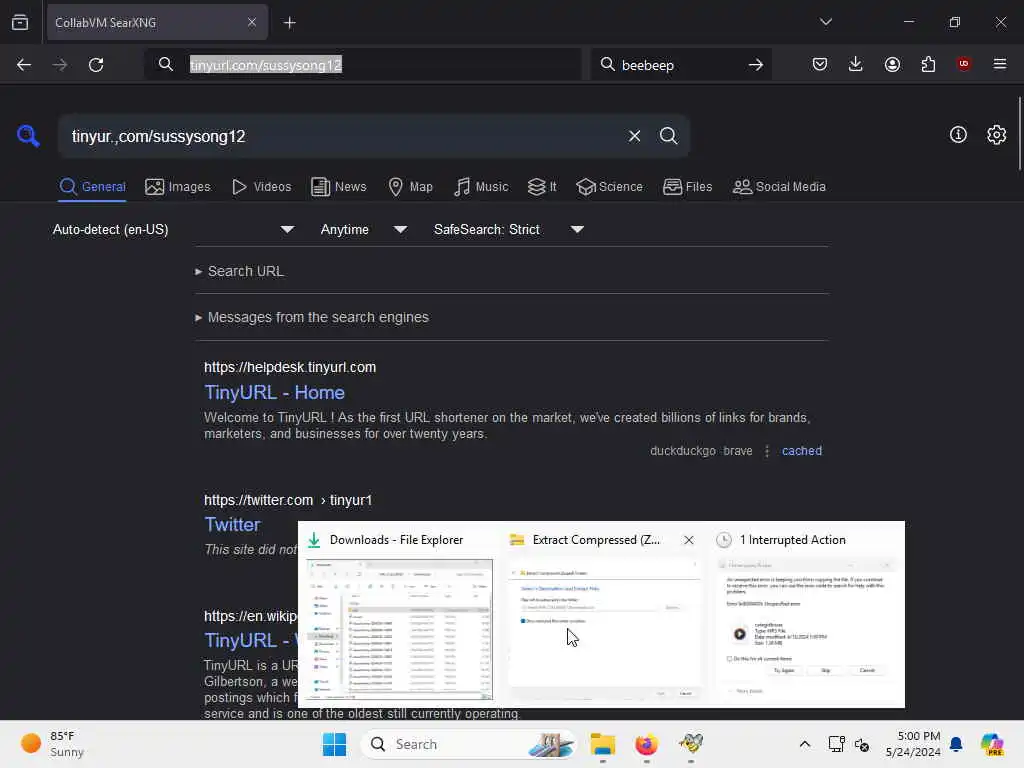Switch to the Images category tab

pyautogui.click(x=178, y=187)
